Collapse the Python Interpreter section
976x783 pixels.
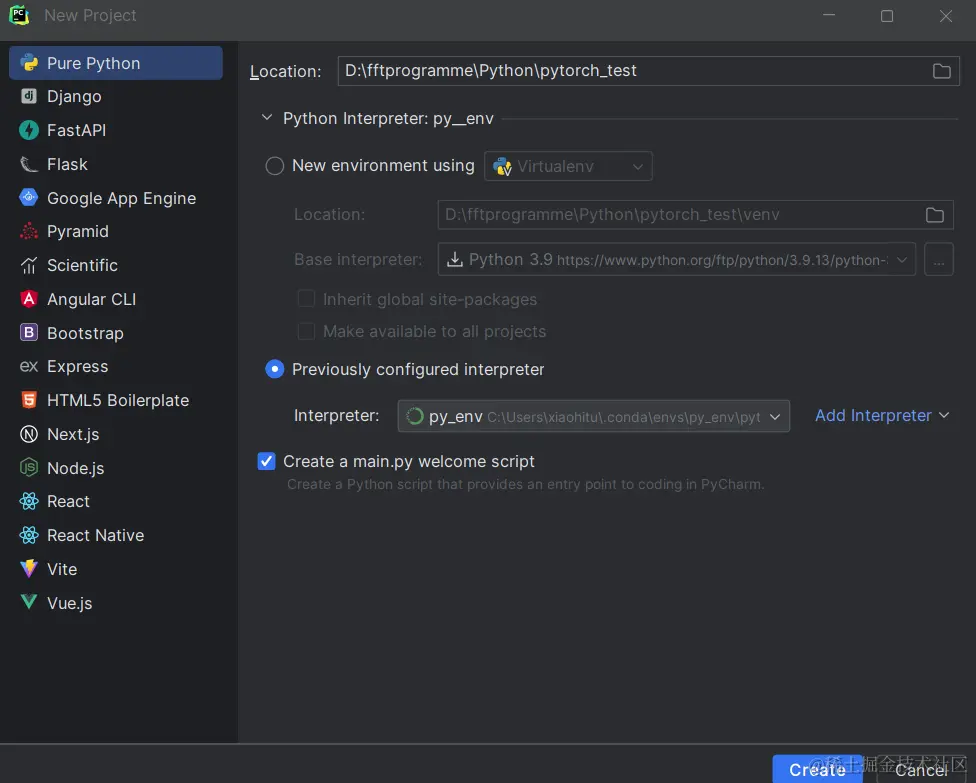[266, 118]
